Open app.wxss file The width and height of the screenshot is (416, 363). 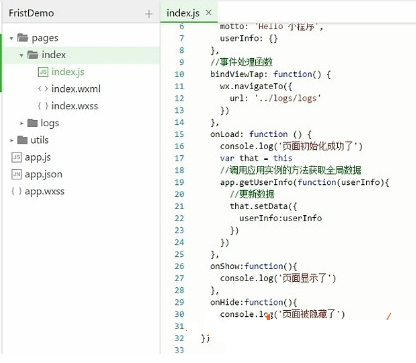point(44,191)
